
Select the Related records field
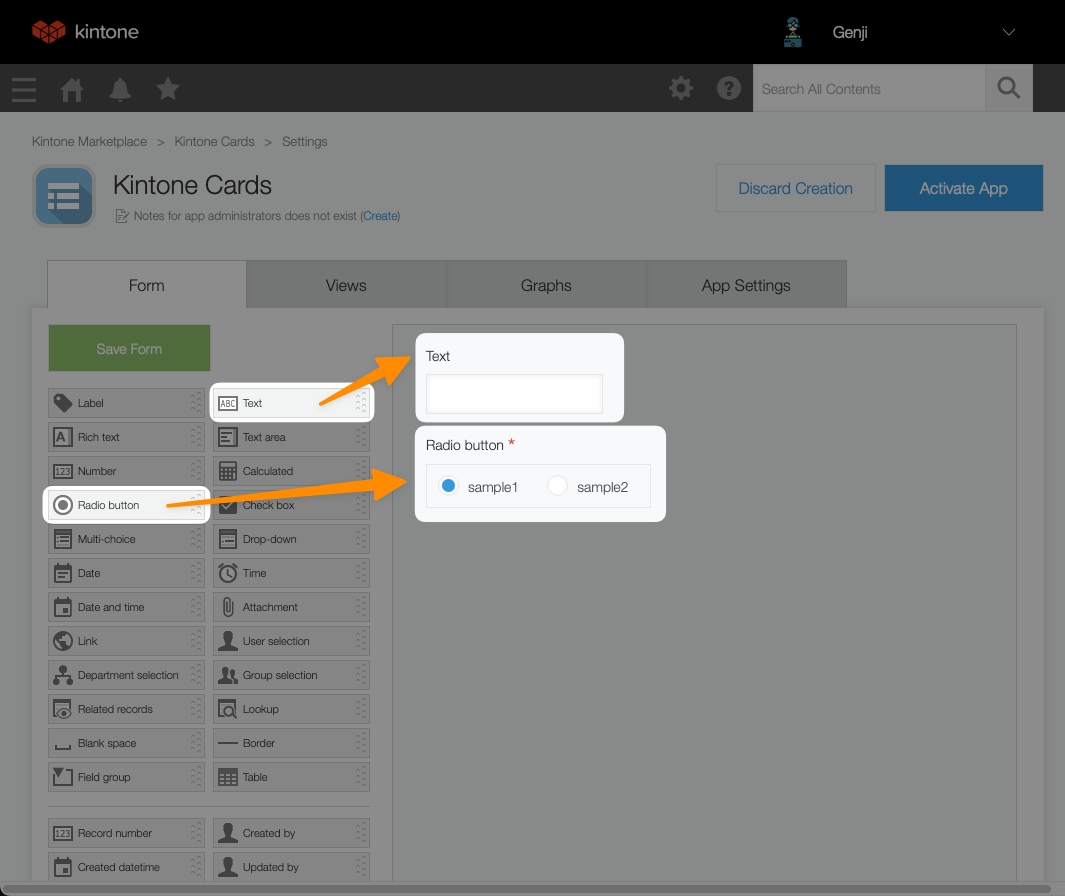pyautogui.click(x=126, y=709)
